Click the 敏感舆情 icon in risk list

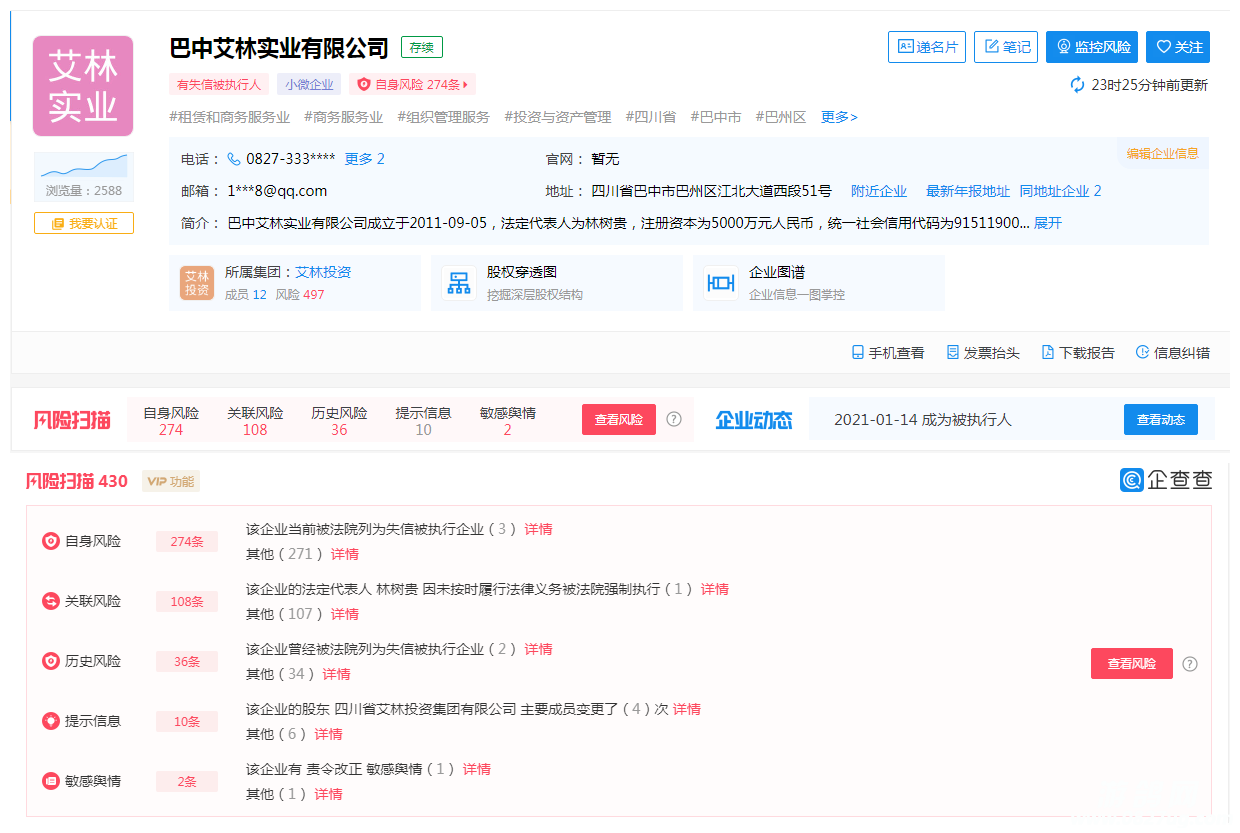point(51,781)
